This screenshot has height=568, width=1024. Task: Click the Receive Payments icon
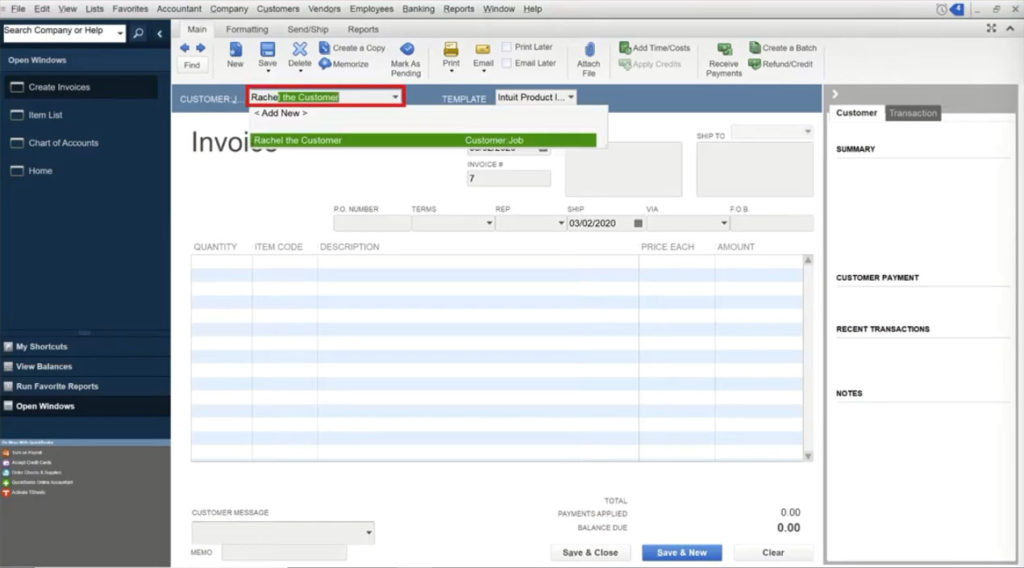tap(724, 50)
